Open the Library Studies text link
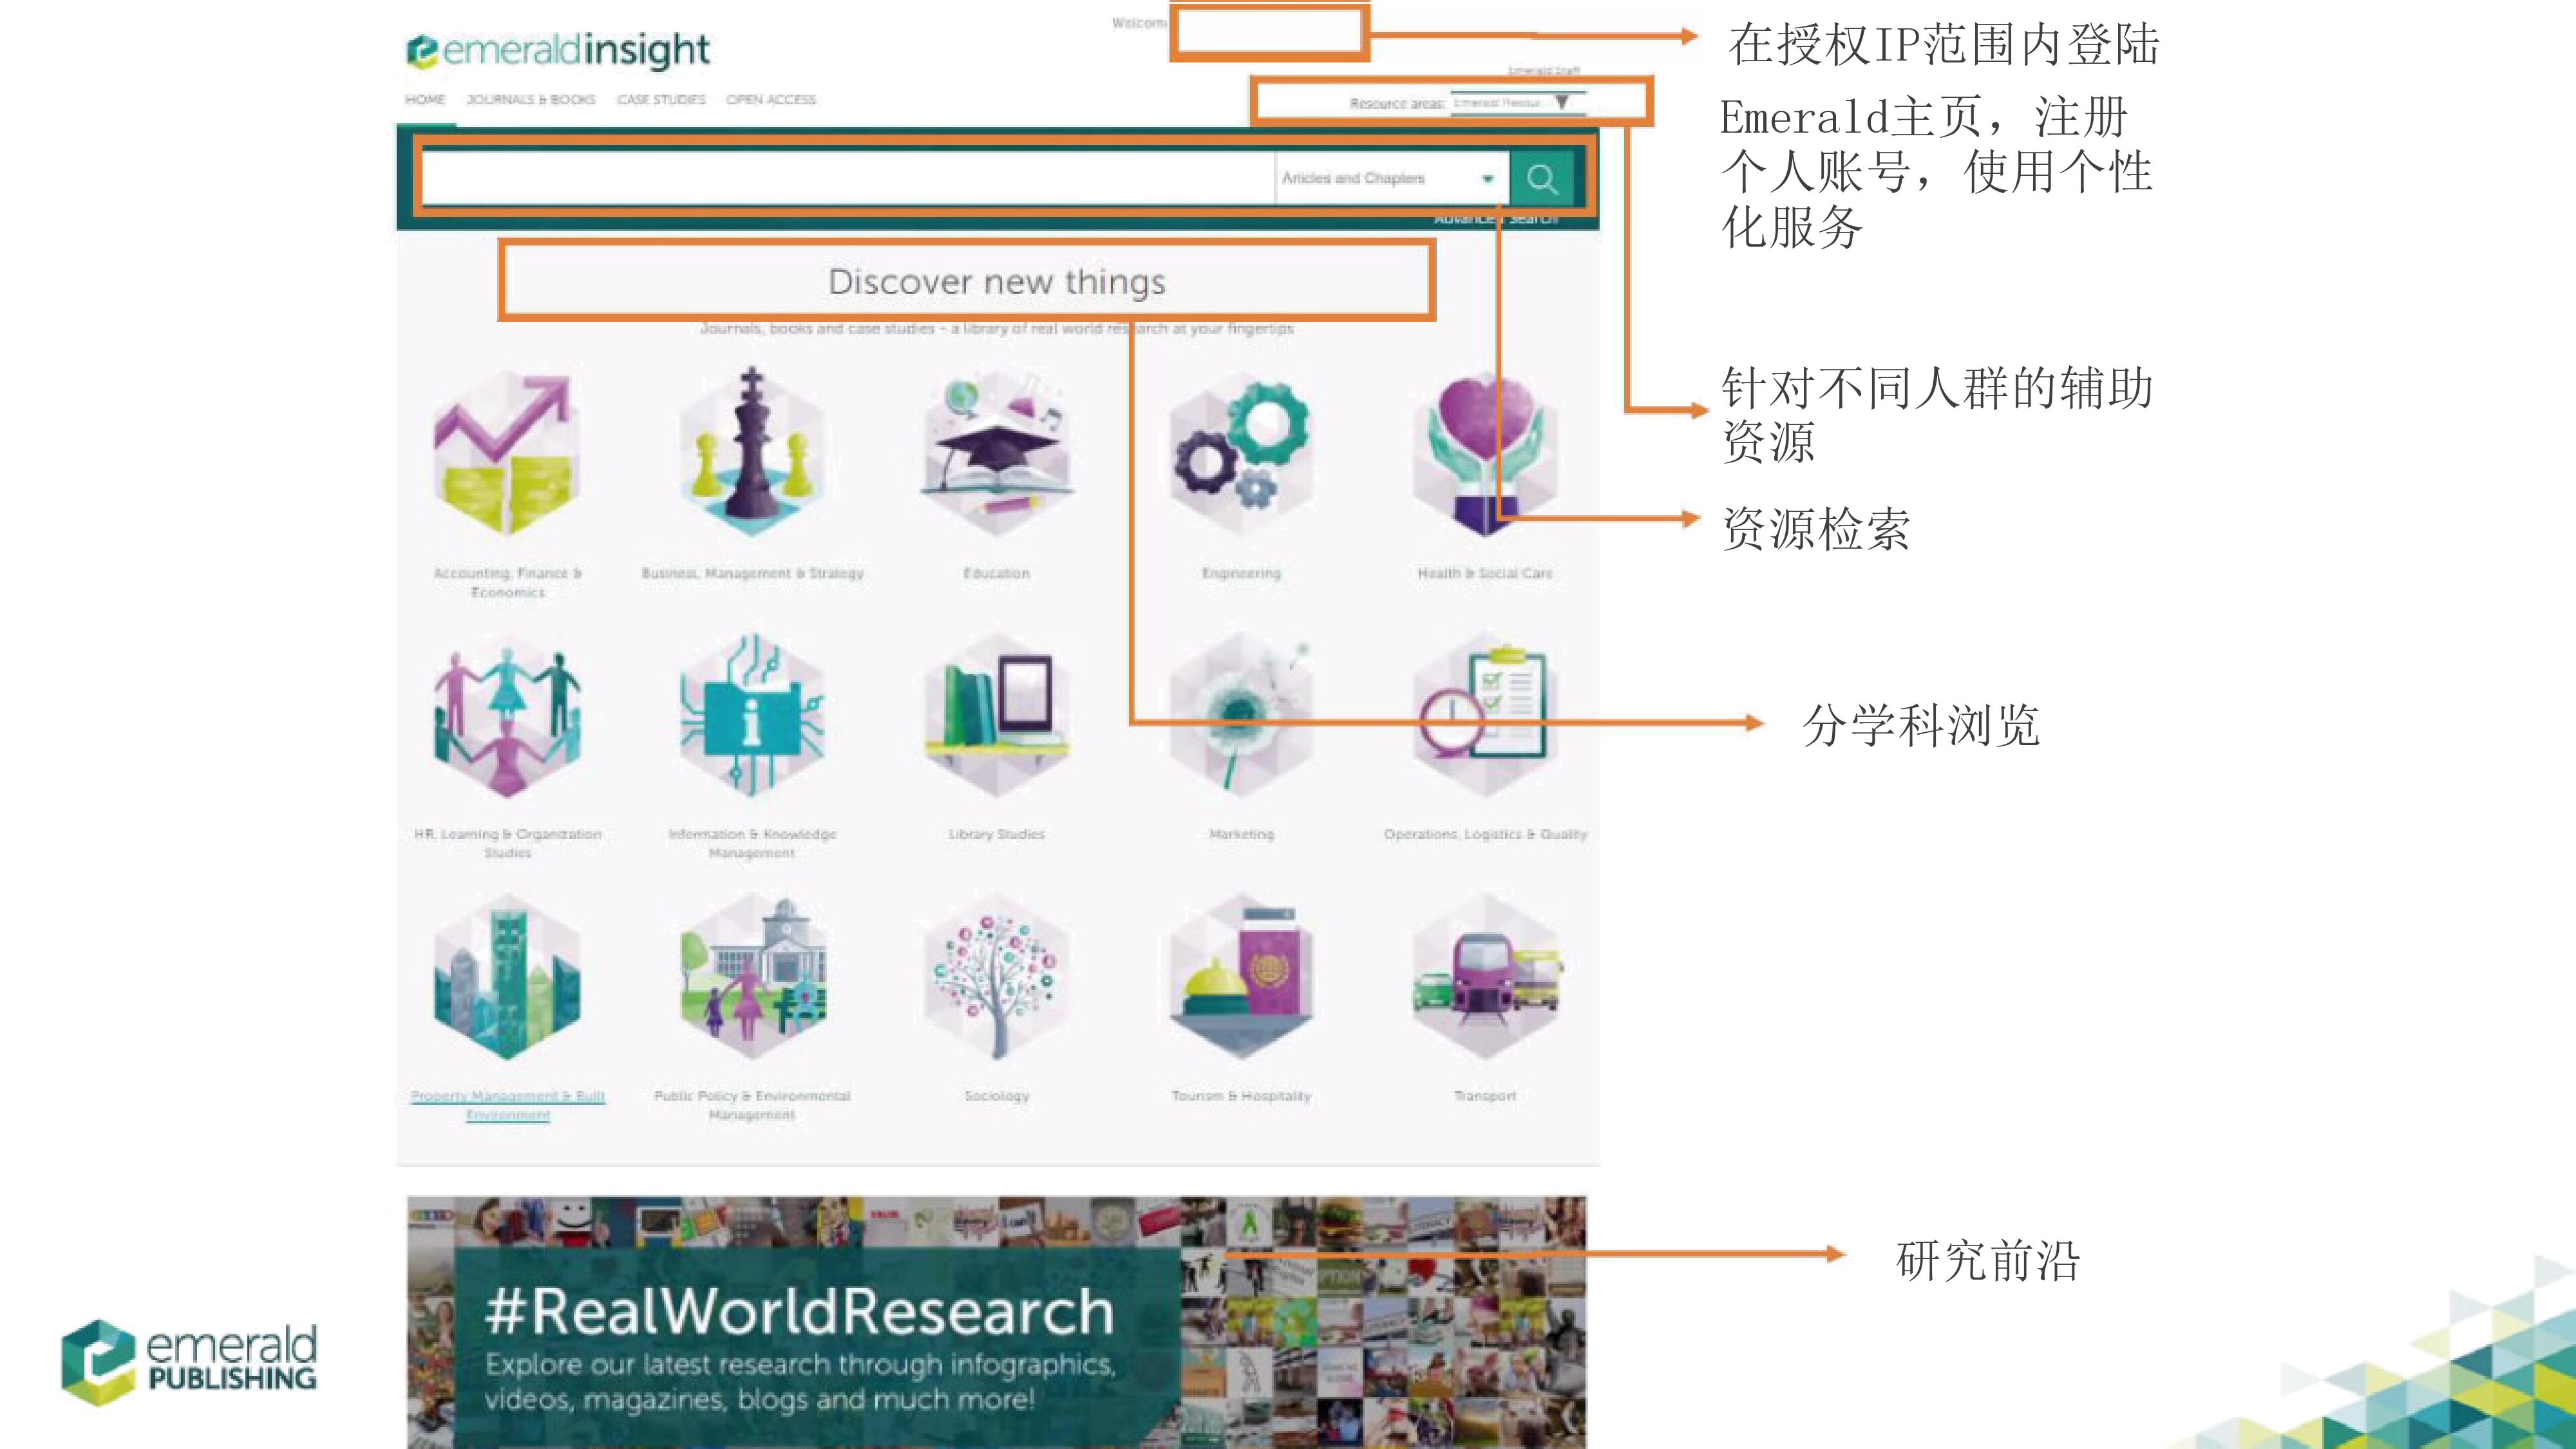The image size is (2576, 1449). coord(996,834)
